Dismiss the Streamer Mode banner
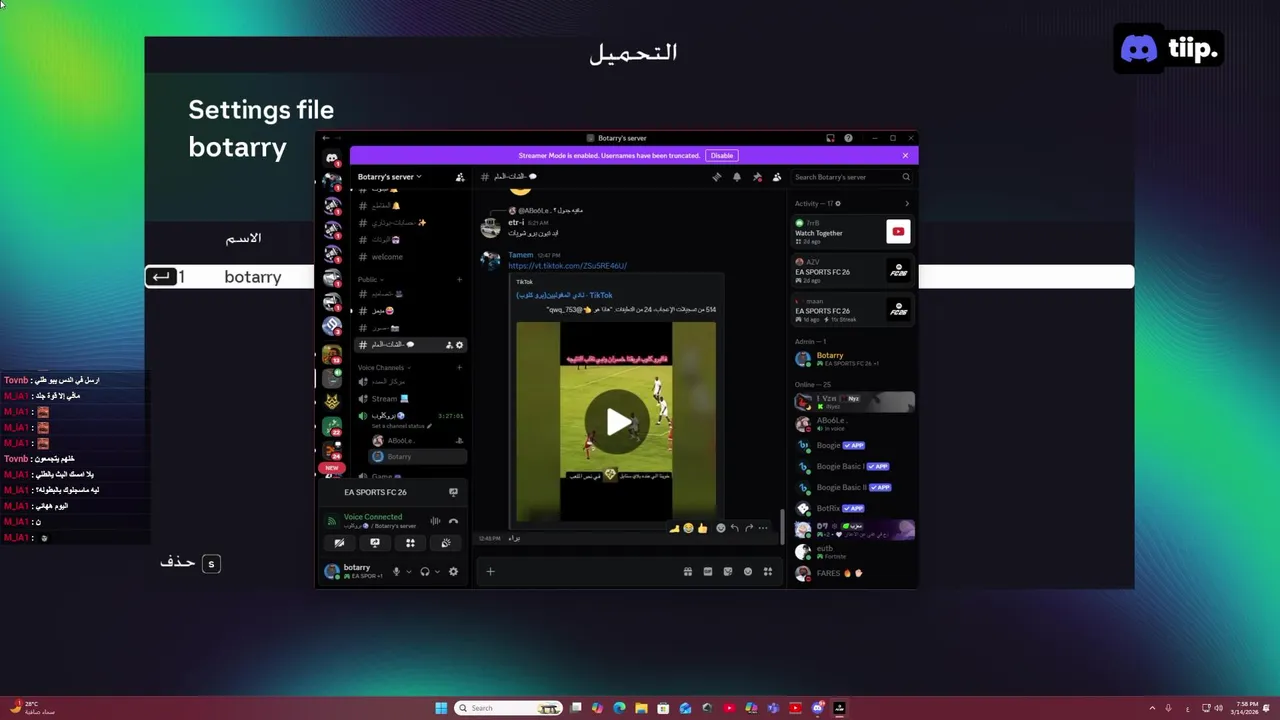The height and width of the screenshot is (720, 1280). (x=905, y=155)
